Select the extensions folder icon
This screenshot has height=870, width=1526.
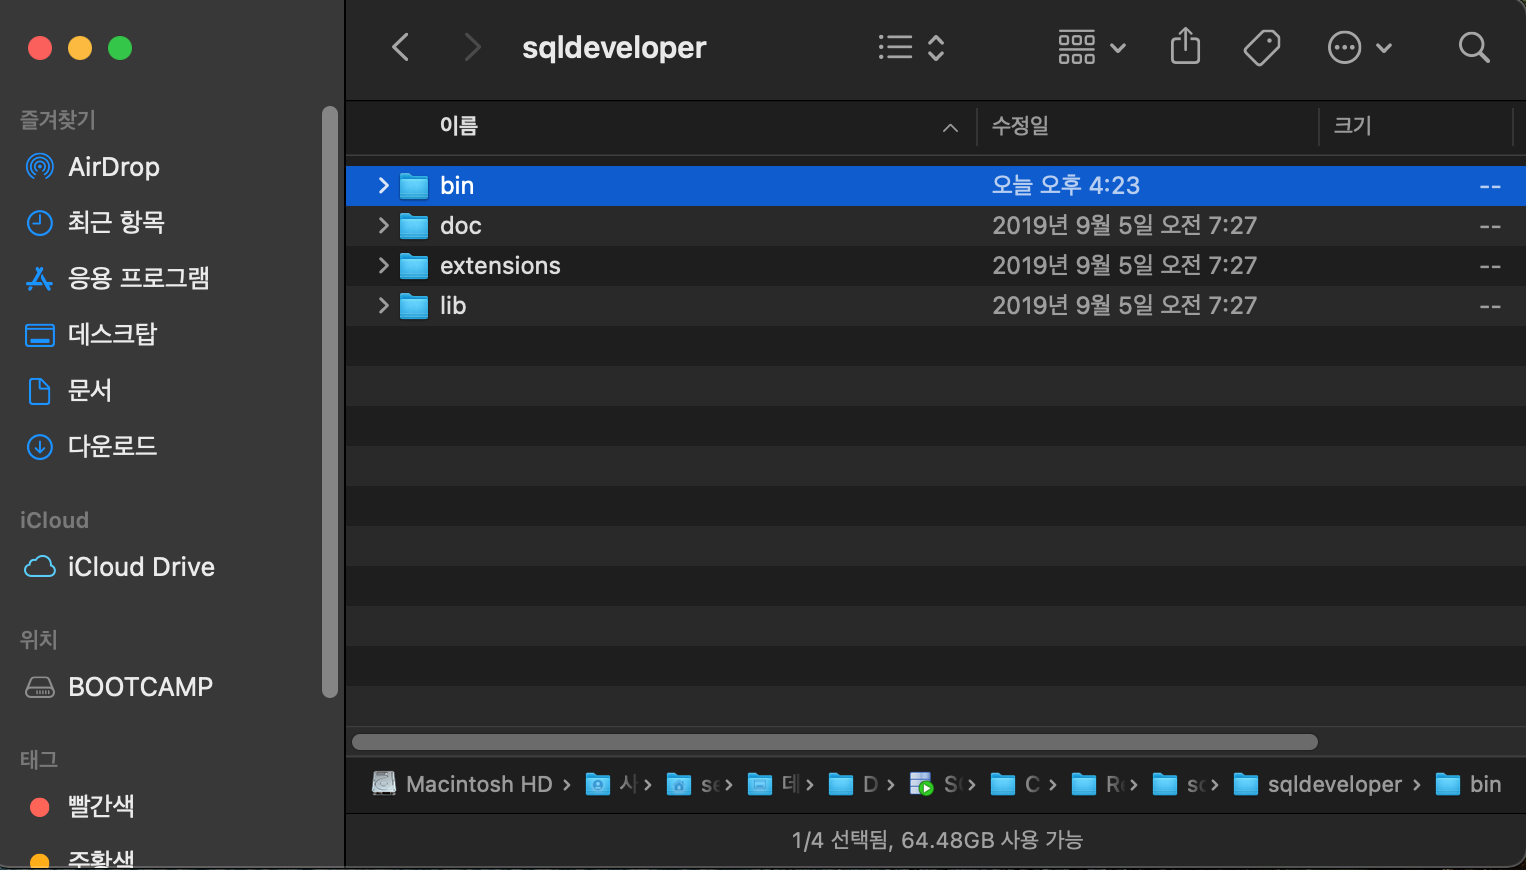click(x=414, y=266)
